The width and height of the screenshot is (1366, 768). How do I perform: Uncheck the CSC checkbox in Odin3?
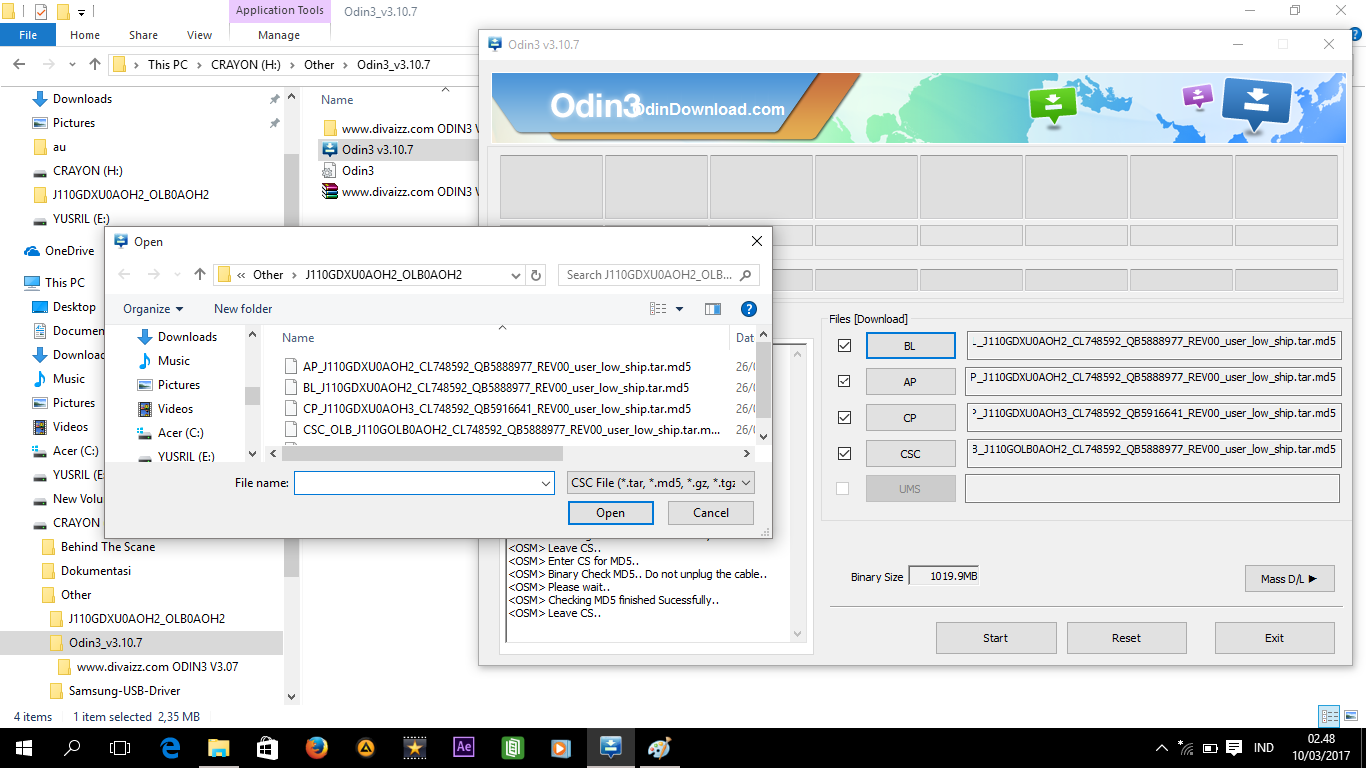pos(845,453)
